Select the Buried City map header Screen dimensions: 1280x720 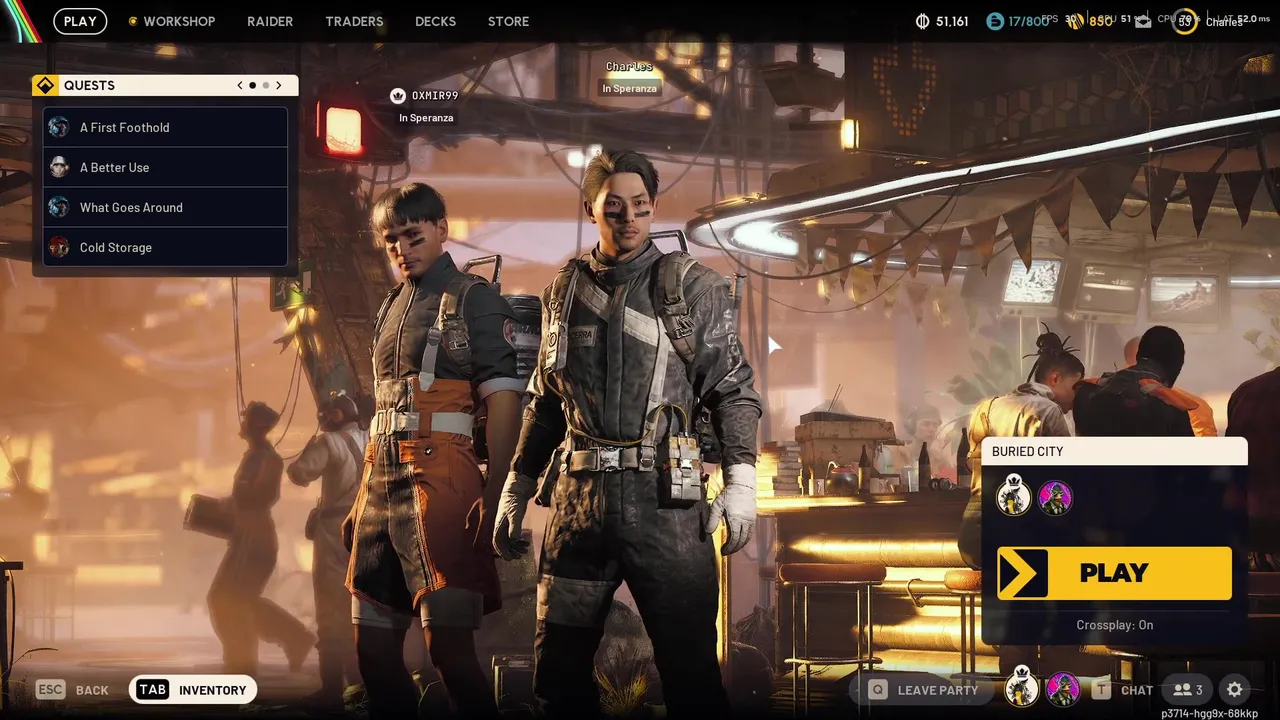click(1114, 451)
